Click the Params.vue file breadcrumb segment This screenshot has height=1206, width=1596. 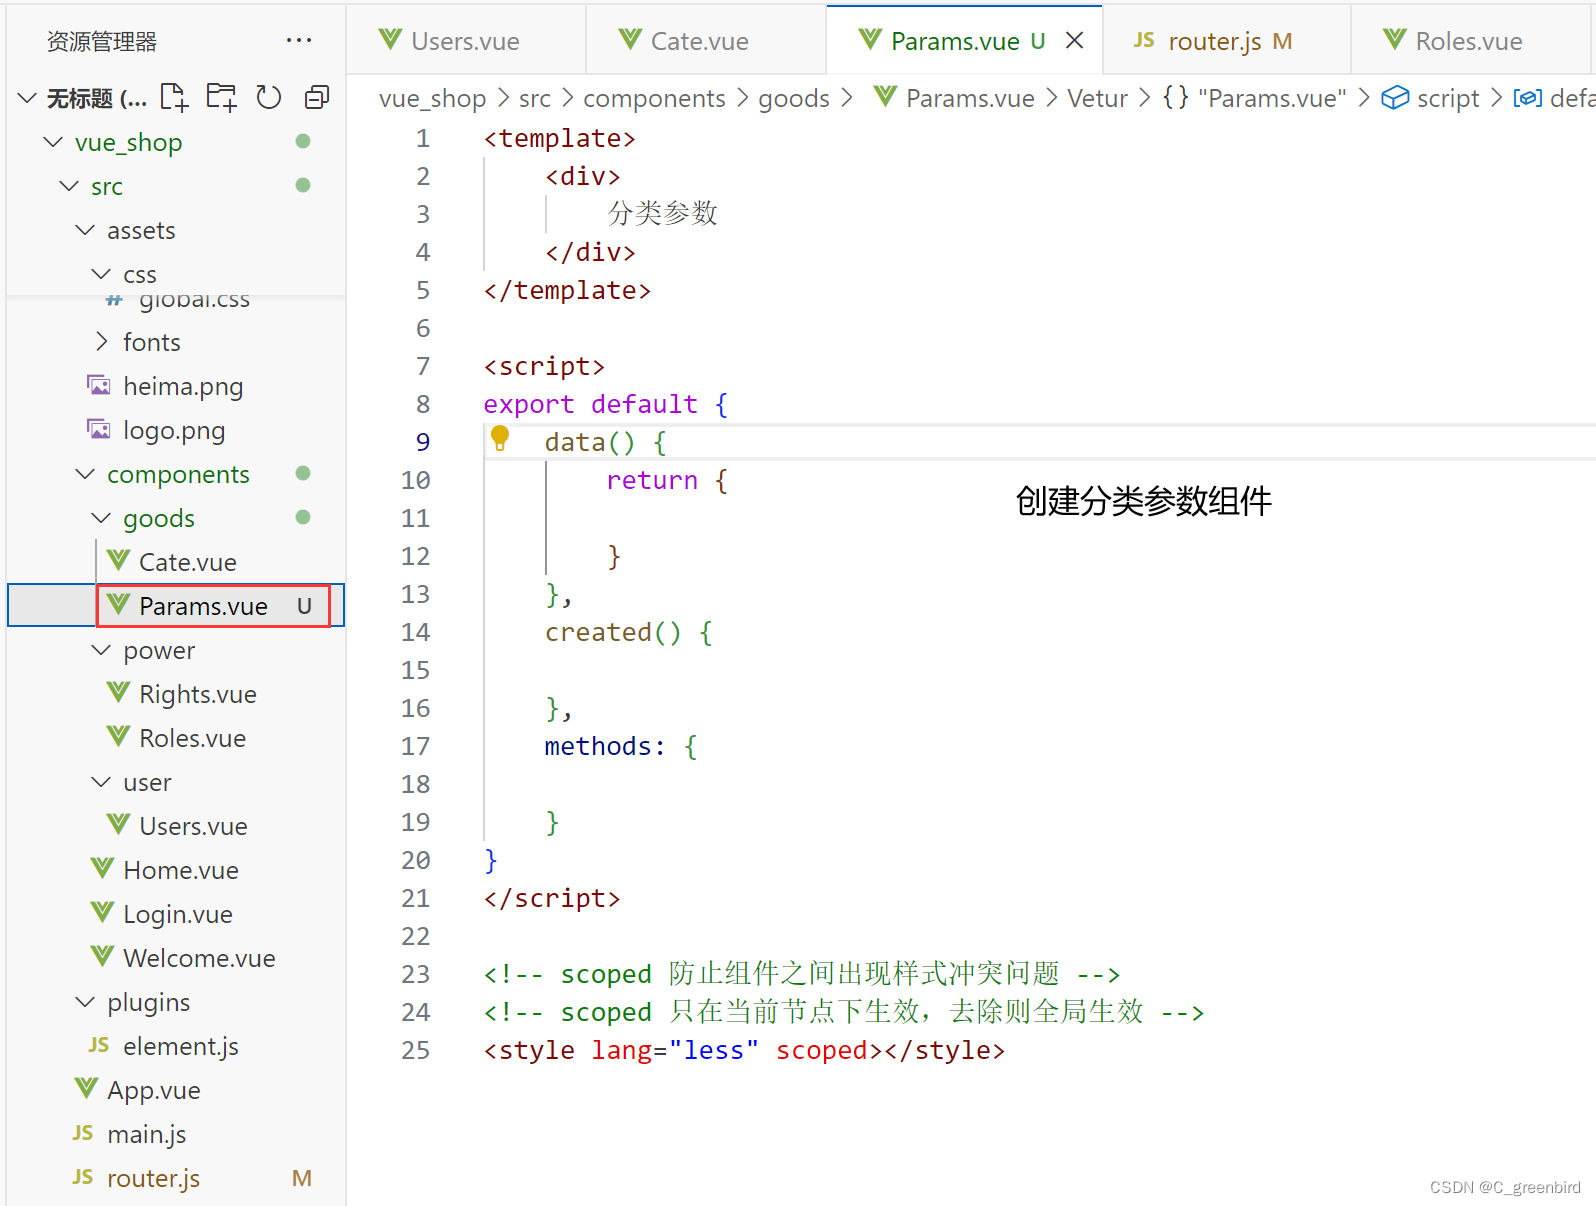coord(955,98)
